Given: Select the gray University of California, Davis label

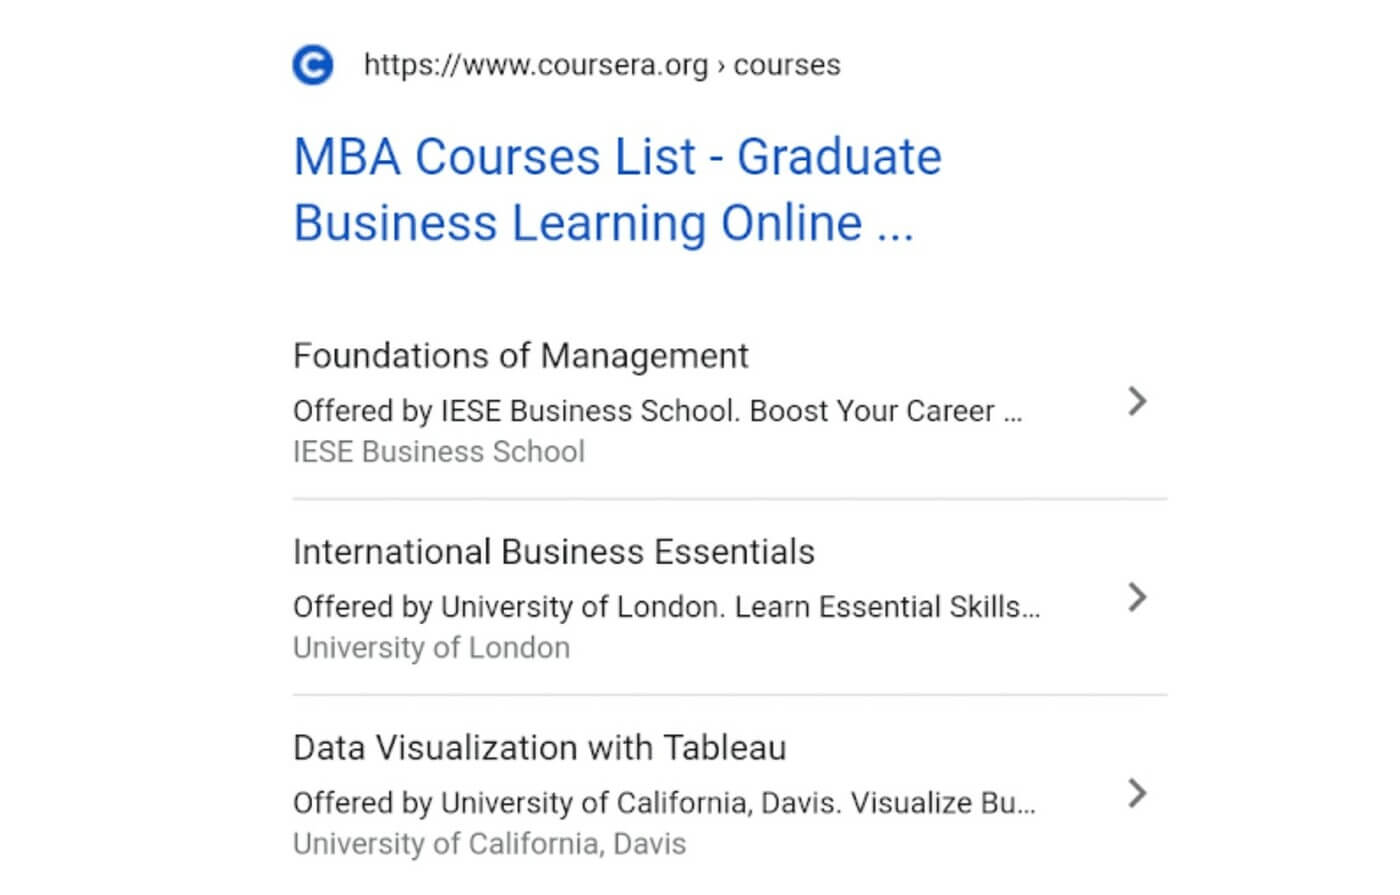Looking at the screenshot, I should [490, 844].
